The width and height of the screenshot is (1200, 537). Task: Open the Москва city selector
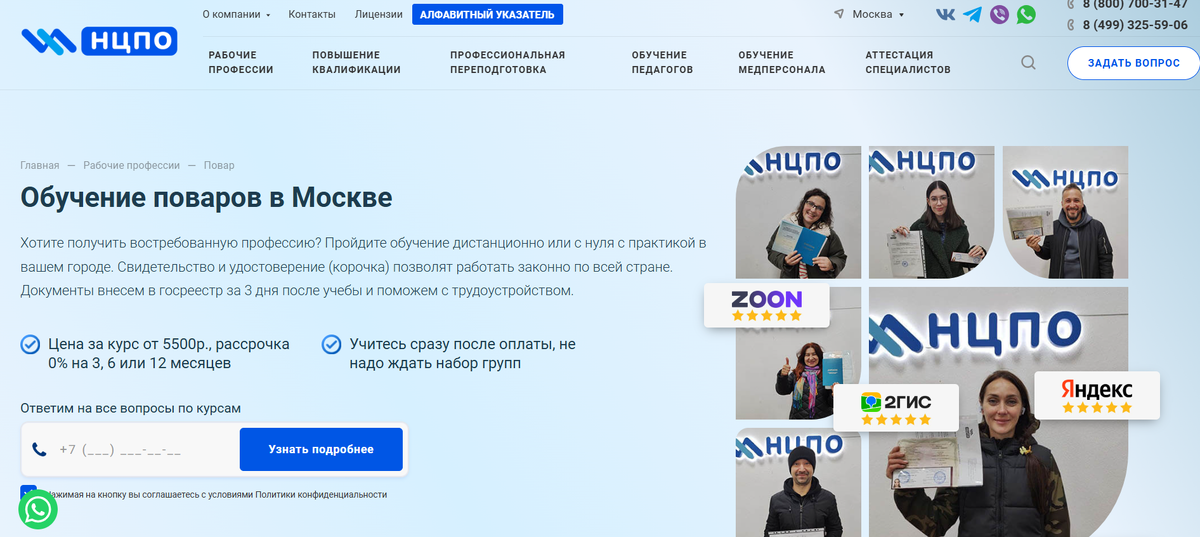pyautogui.click(x=878, y=15)
